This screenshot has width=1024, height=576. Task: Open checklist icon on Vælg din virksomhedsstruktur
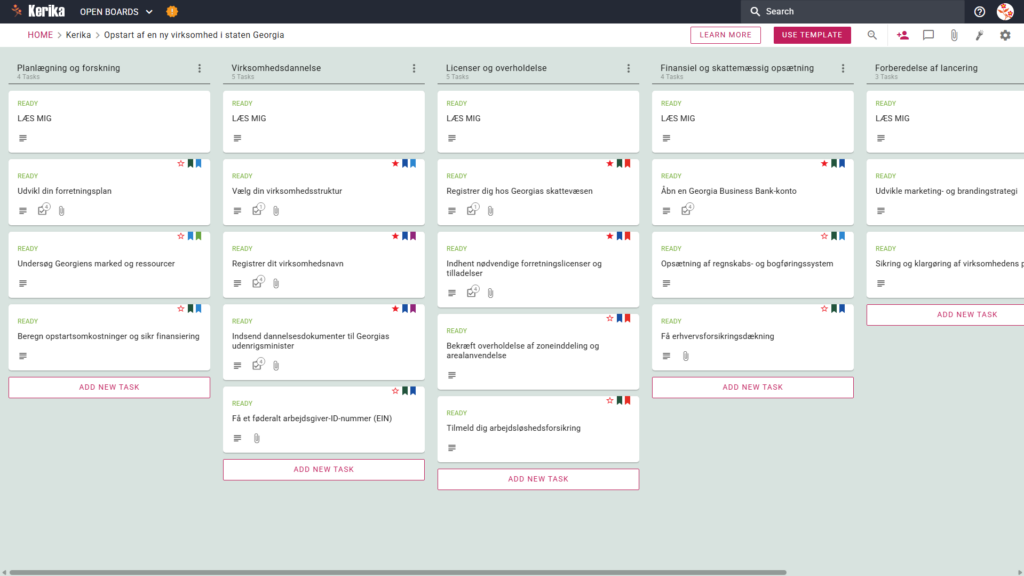[258, 210]
